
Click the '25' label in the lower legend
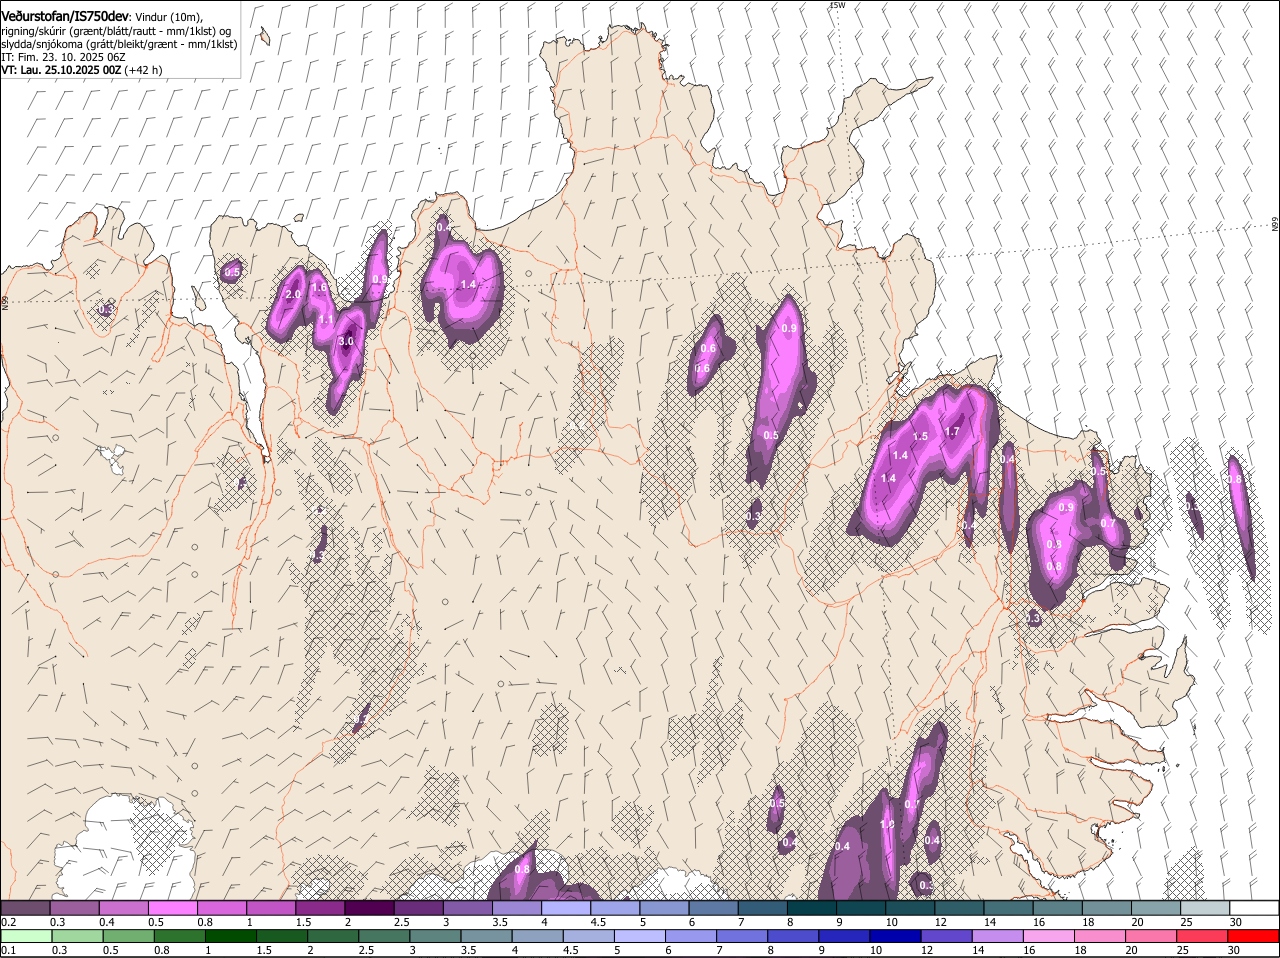pos(1182,950)
